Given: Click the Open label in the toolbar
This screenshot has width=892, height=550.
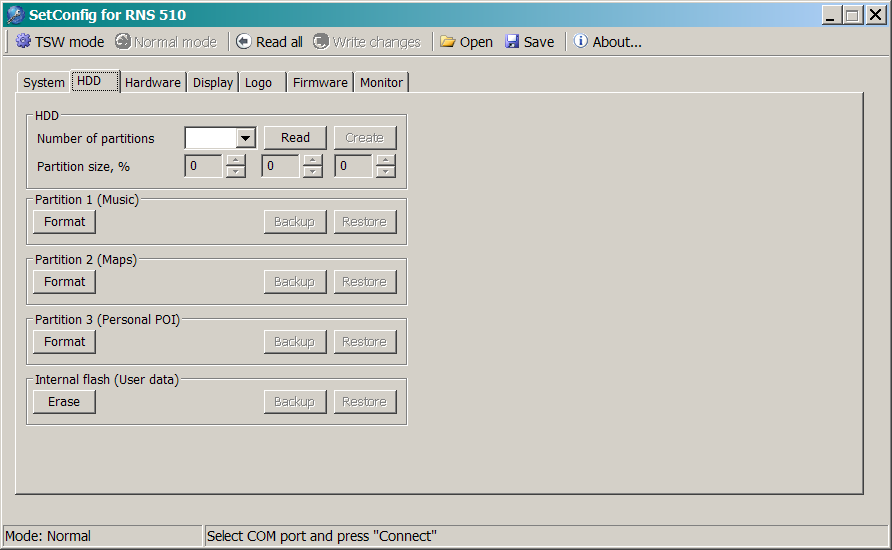Looking at the screenshot, I should click(x=476, y=43).
